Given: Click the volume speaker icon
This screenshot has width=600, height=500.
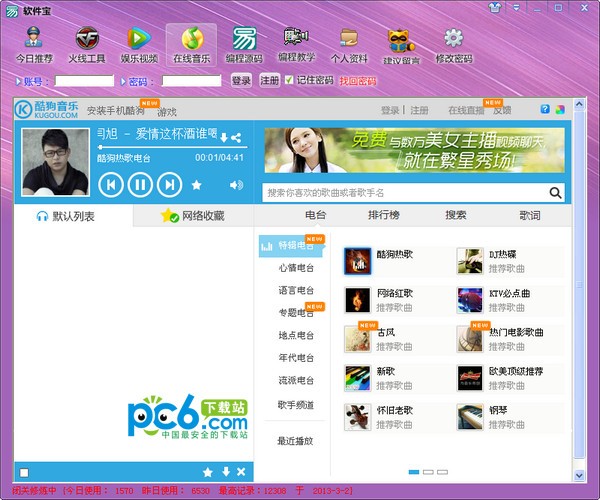Looking at the screenshot, I should click(x=236, y=185).
